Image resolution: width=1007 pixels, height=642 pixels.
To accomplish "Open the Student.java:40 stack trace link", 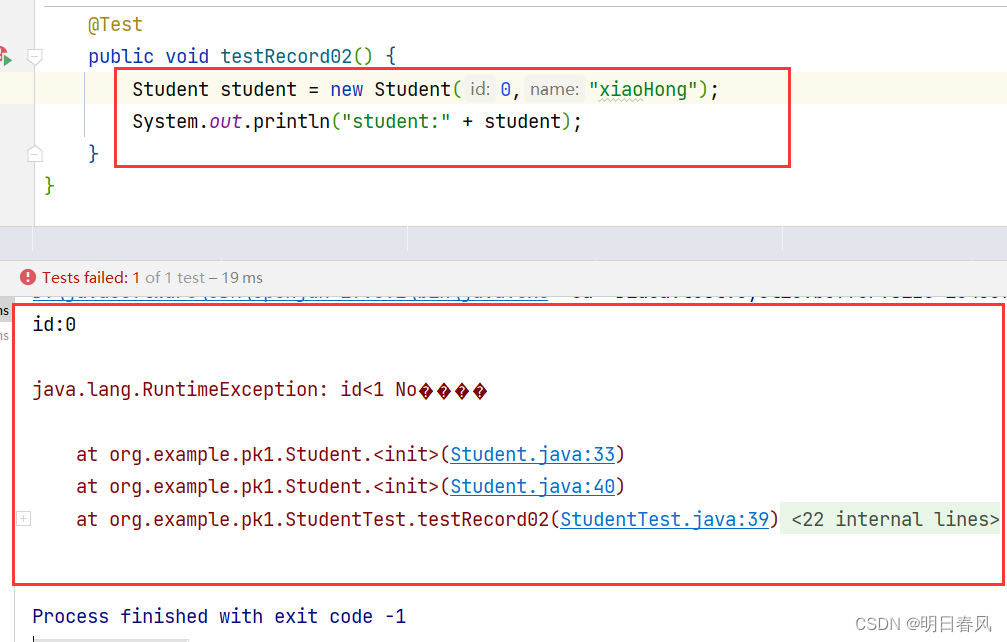I will [532, 487].
